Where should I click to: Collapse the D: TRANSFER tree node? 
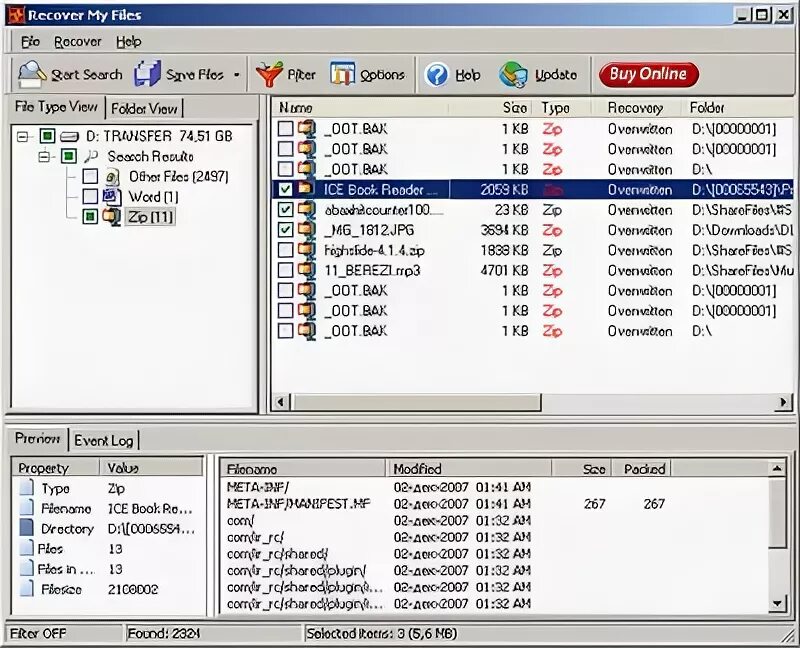coord(20,136)
